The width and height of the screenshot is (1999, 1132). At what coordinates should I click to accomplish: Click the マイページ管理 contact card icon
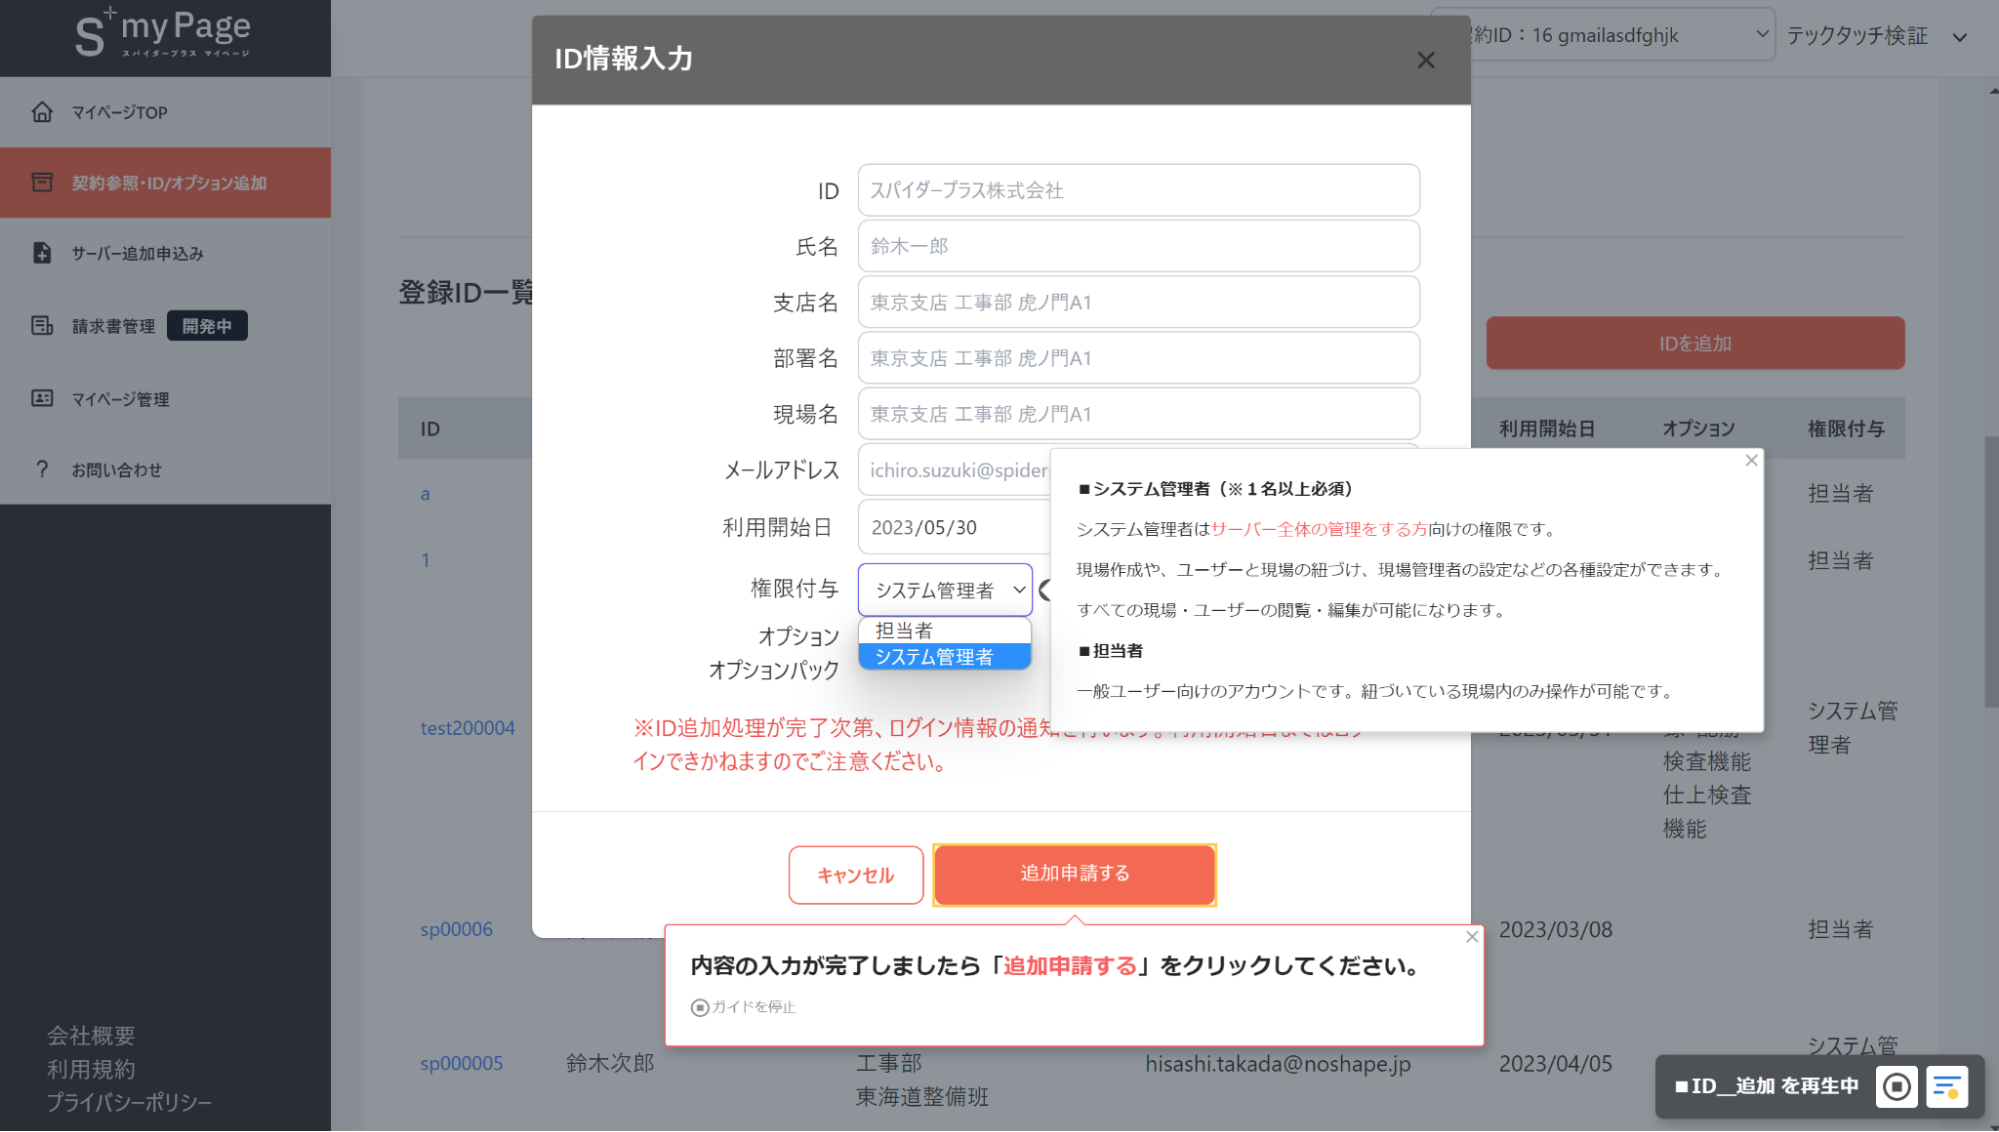point(41,398)
